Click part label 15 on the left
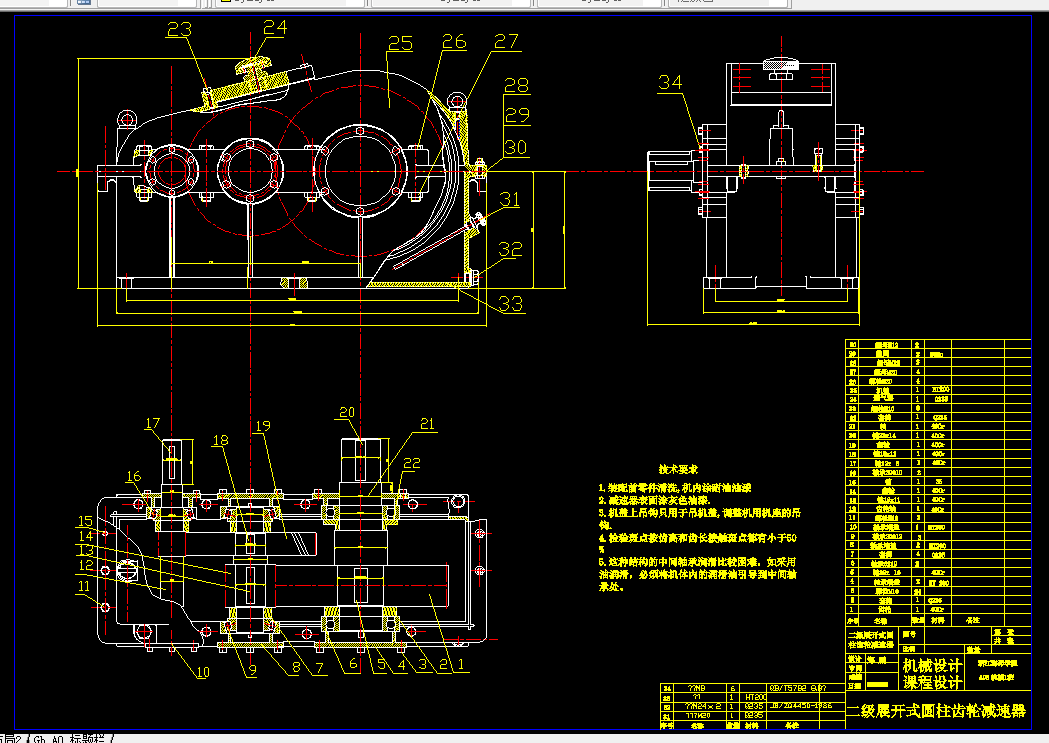 tap(85, 521)
